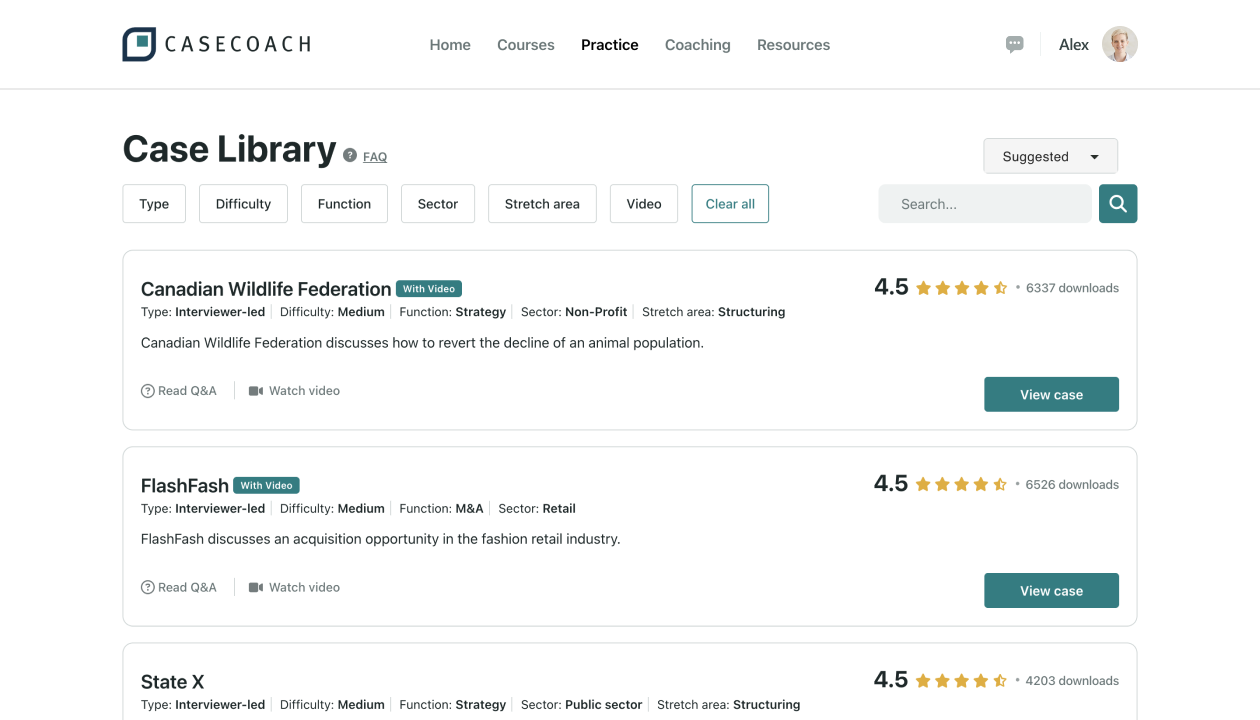Click Read Q&A icon for FlashFash
The height and width of the screenshot is (720, 1260).
[148, 588]
